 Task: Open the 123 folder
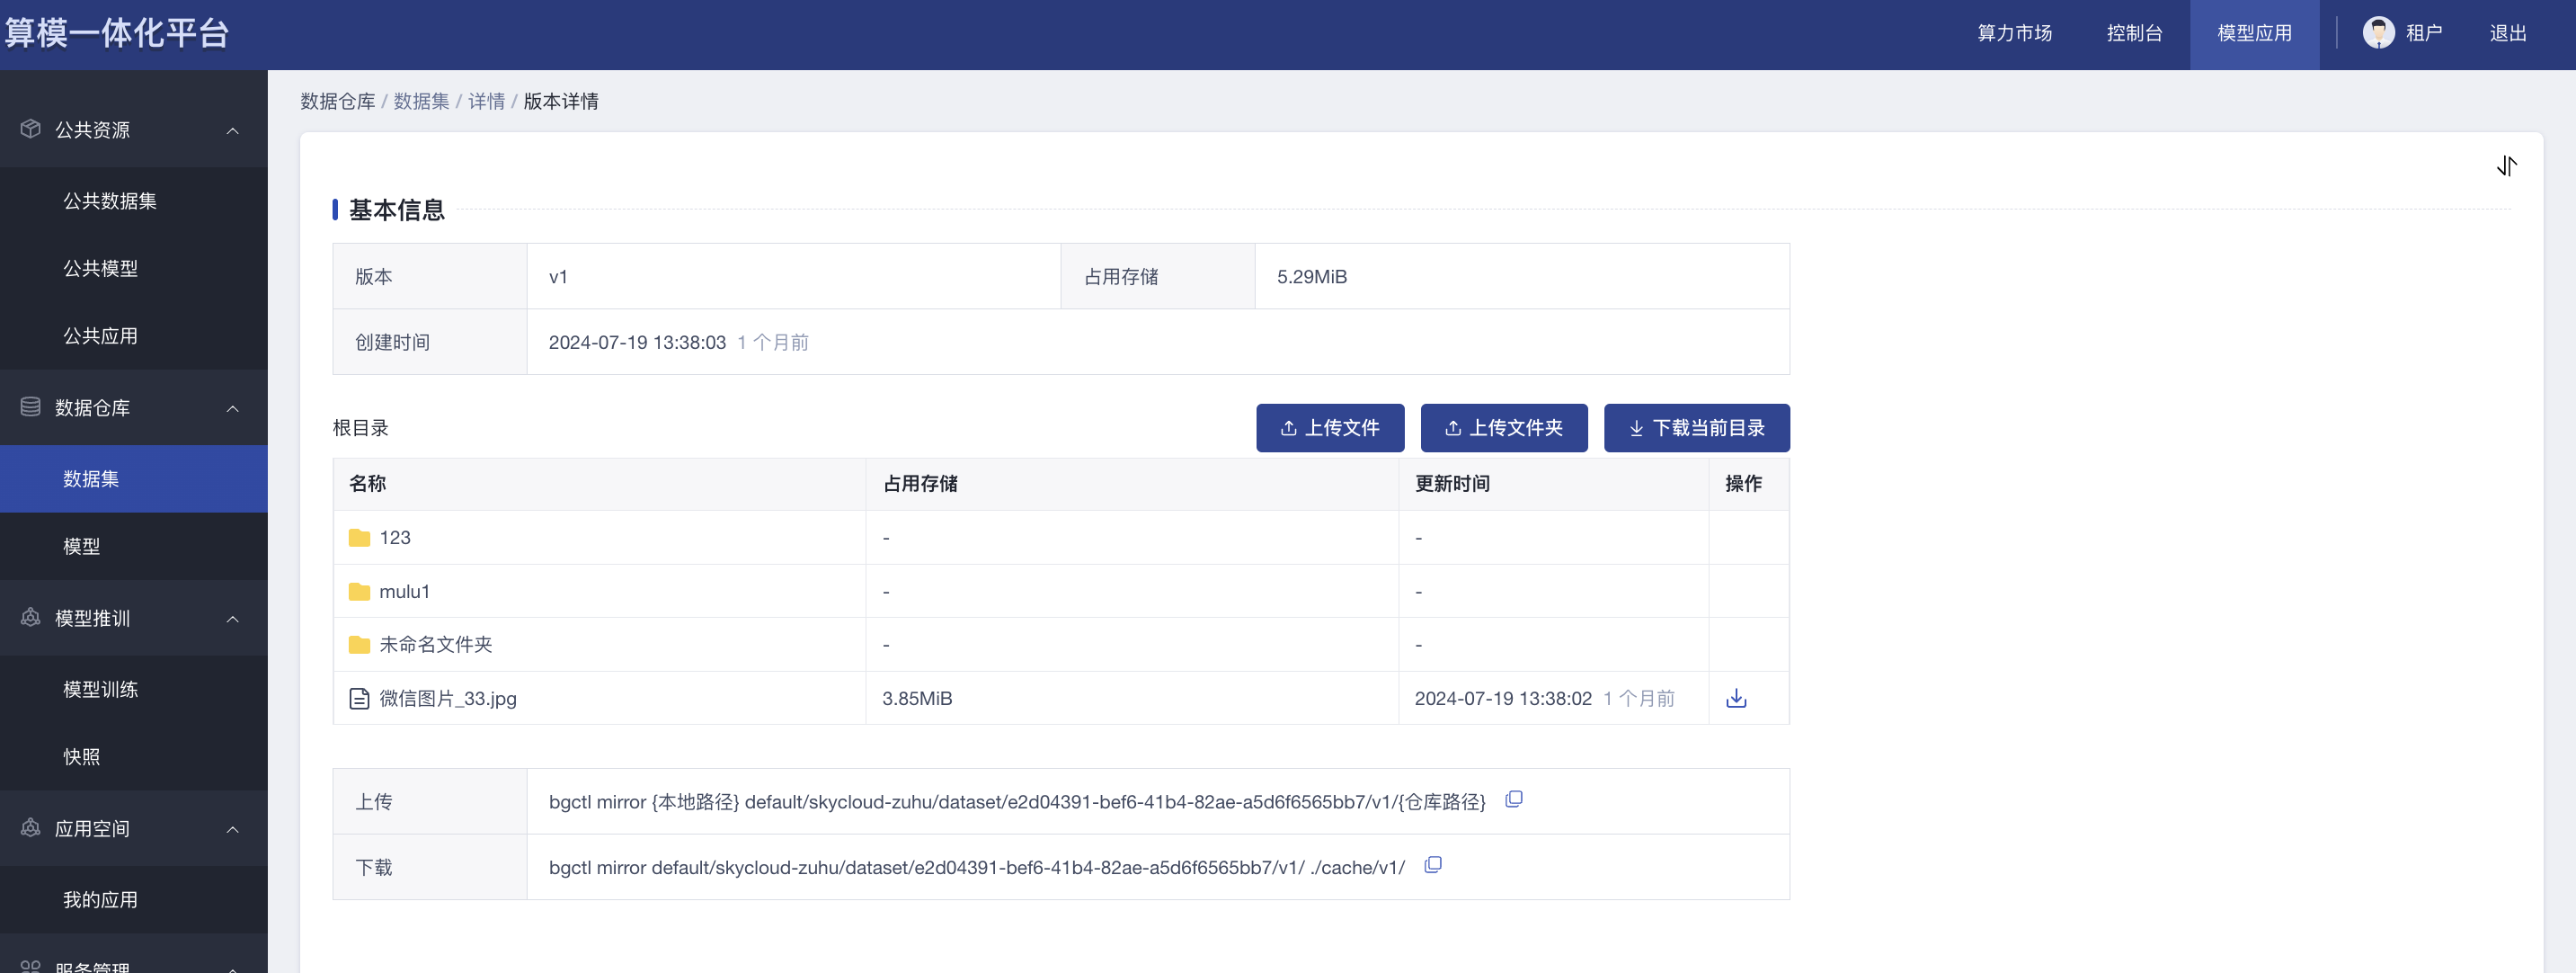pyautogui.click(x=395, y=538)
